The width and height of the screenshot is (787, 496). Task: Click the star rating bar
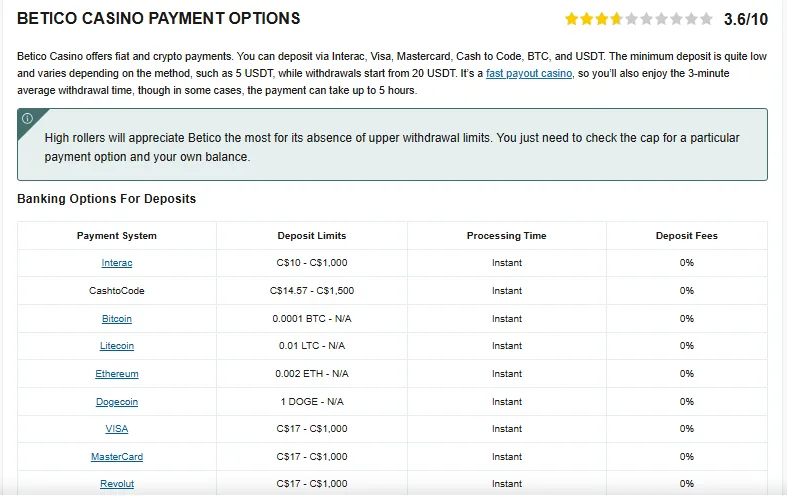coord(638,19)
